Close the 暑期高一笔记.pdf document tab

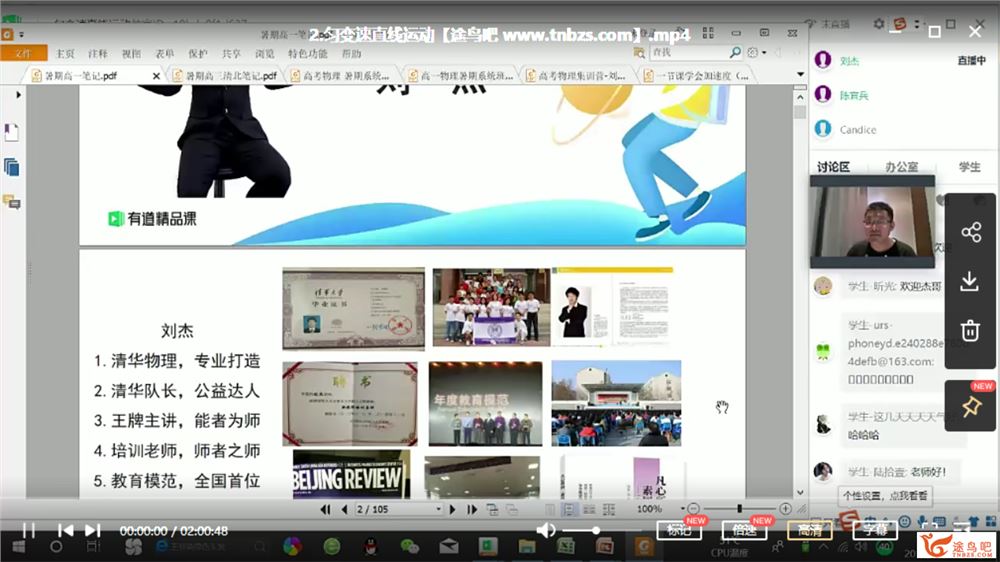pyautogui.click(x=156, y=76)
